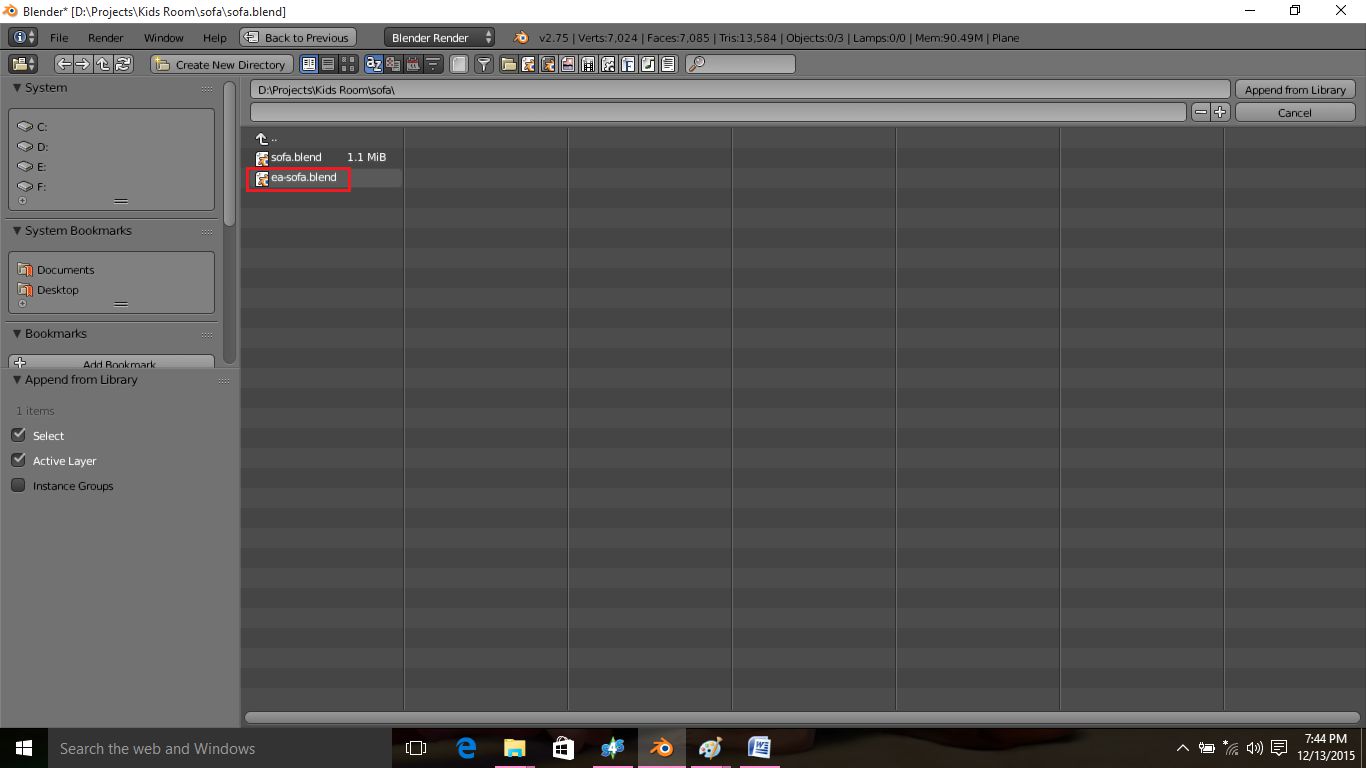
Task: Collapse the System panel
Action: pos(17,88)
